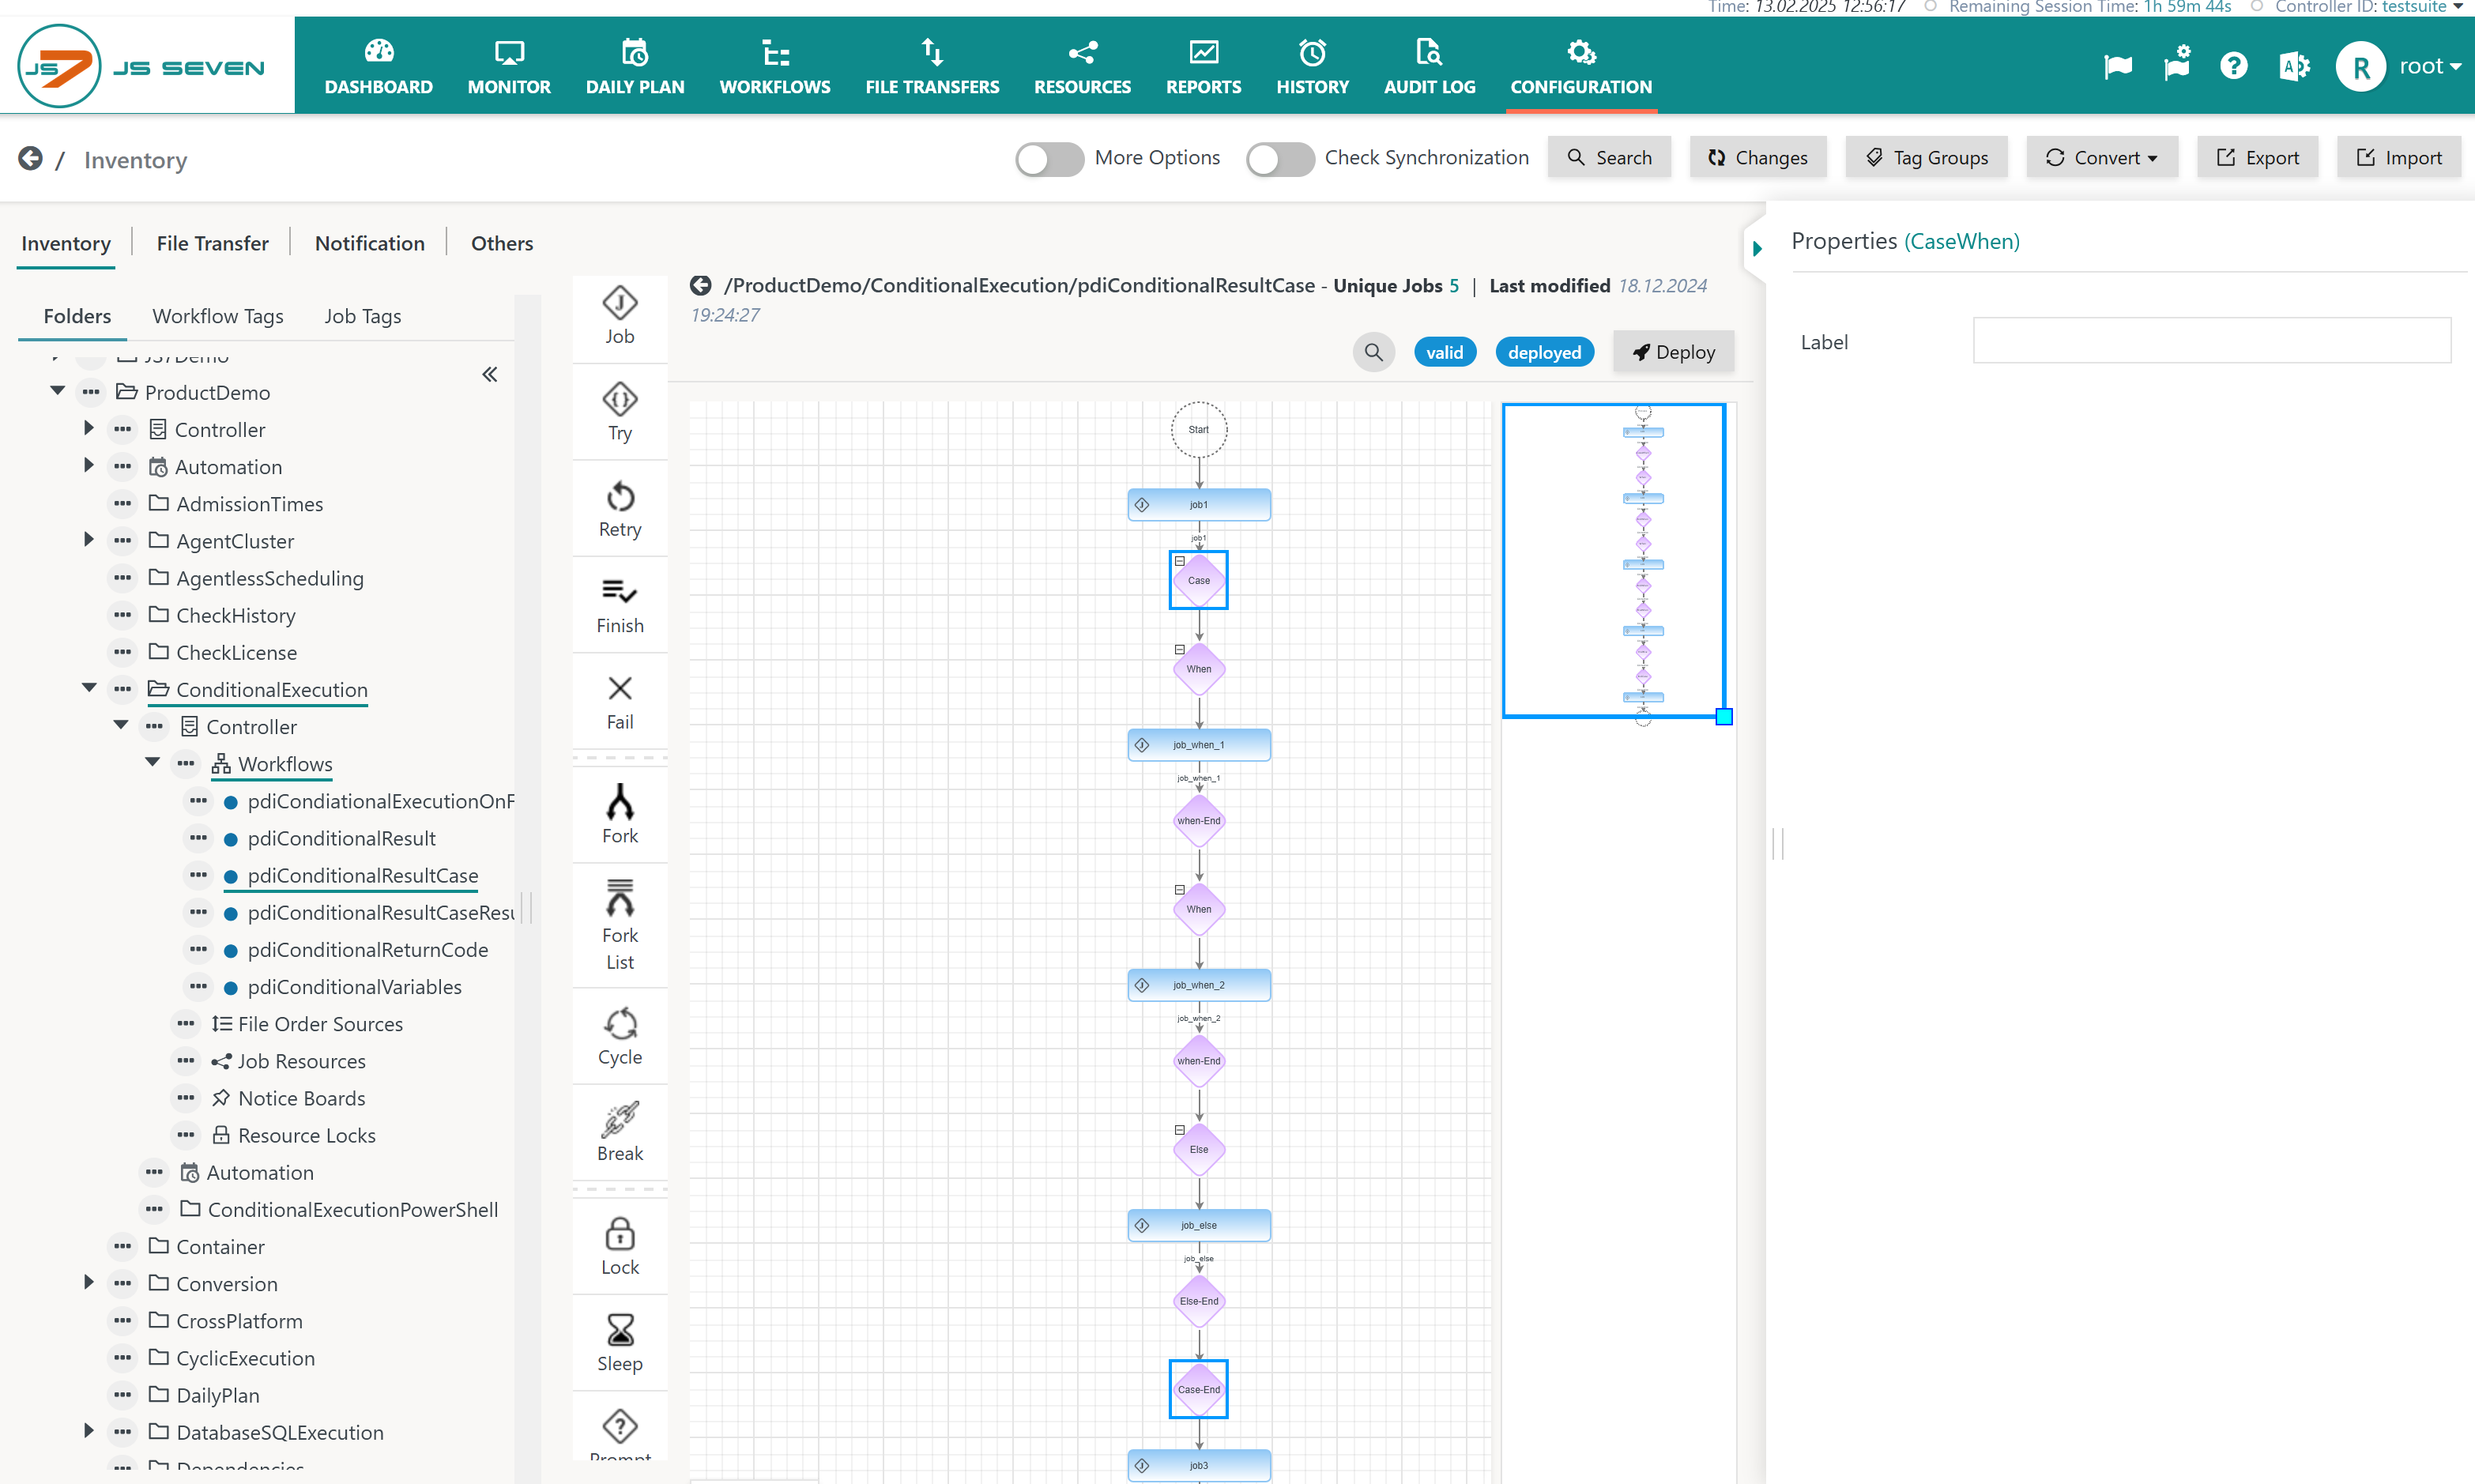Open pdiConditionalVariables workflow
2475x1484 pixels.
tap(354, 986)
